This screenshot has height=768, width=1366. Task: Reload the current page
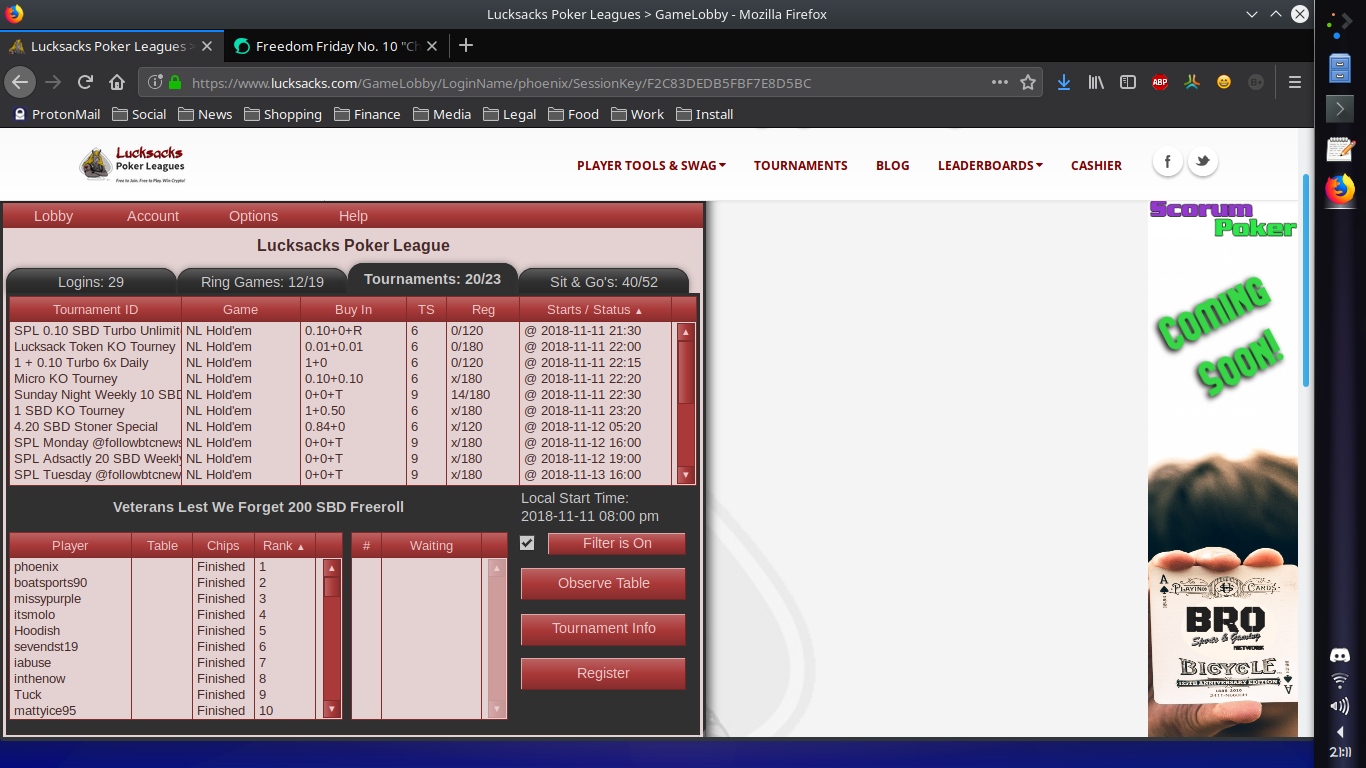[86, 82]
